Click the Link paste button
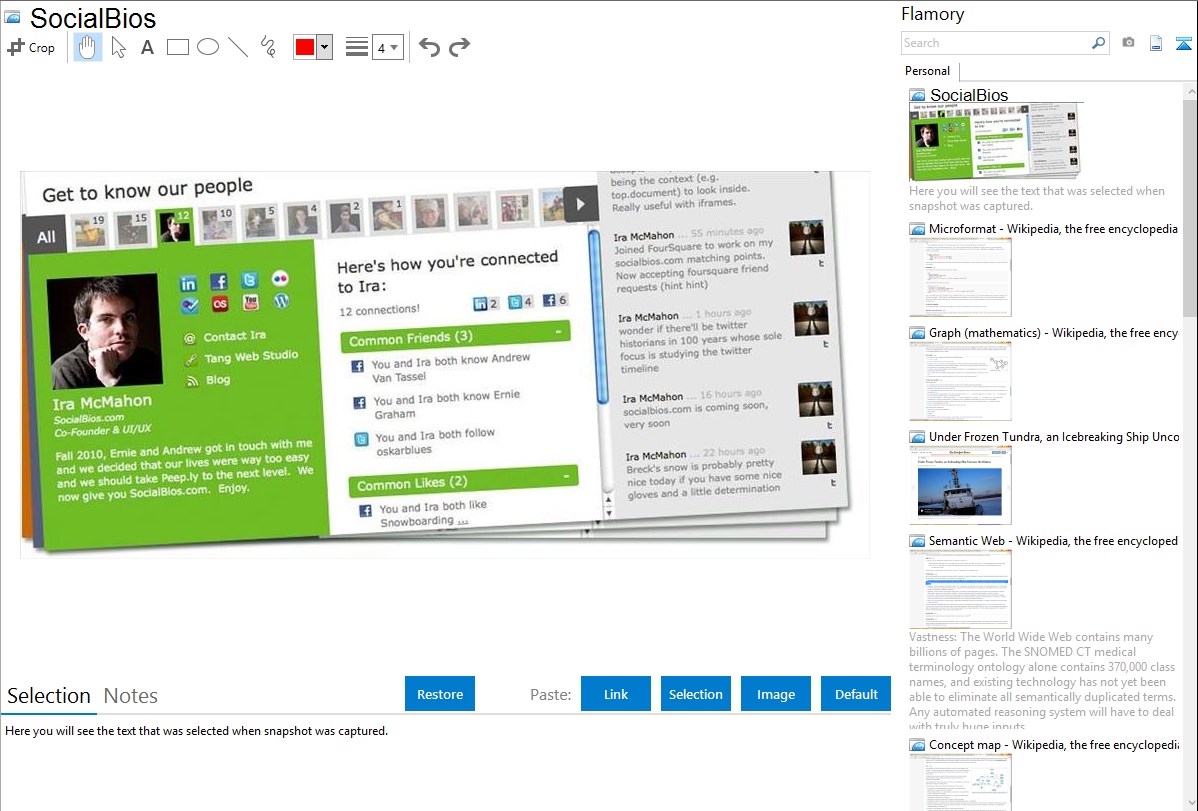 coord(616,694)
